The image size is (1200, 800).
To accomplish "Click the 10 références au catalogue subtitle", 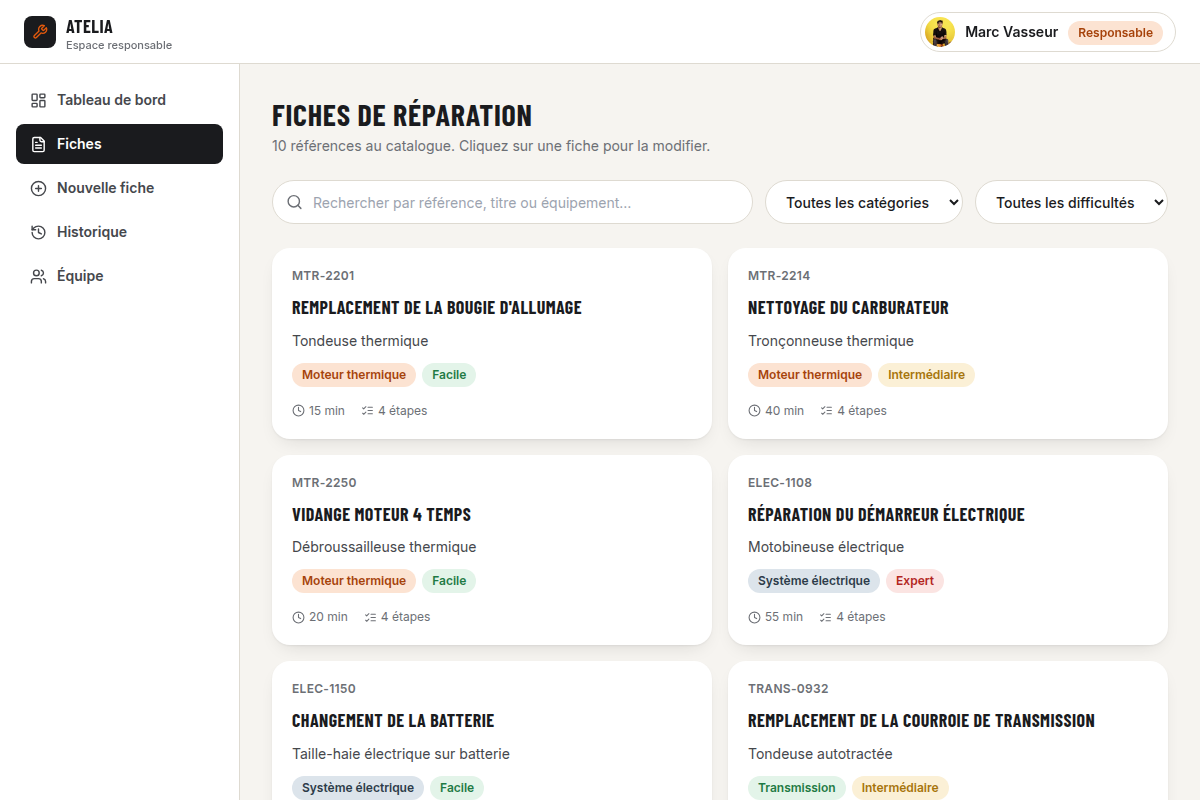I will point(491,146).
